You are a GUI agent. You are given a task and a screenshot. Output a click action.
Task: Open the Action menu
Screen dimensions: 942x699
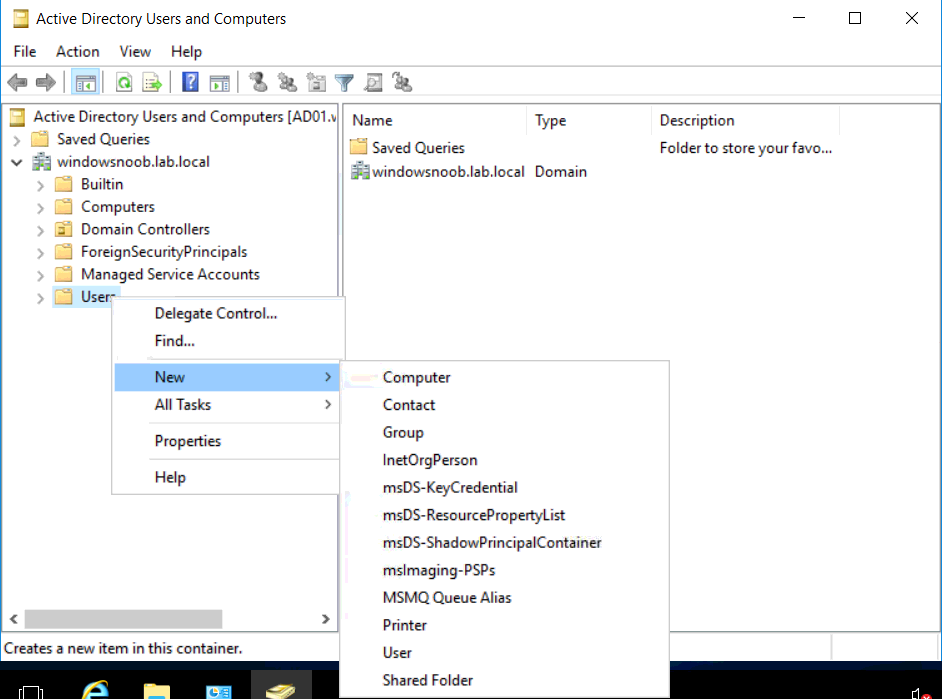click(77, 52)
